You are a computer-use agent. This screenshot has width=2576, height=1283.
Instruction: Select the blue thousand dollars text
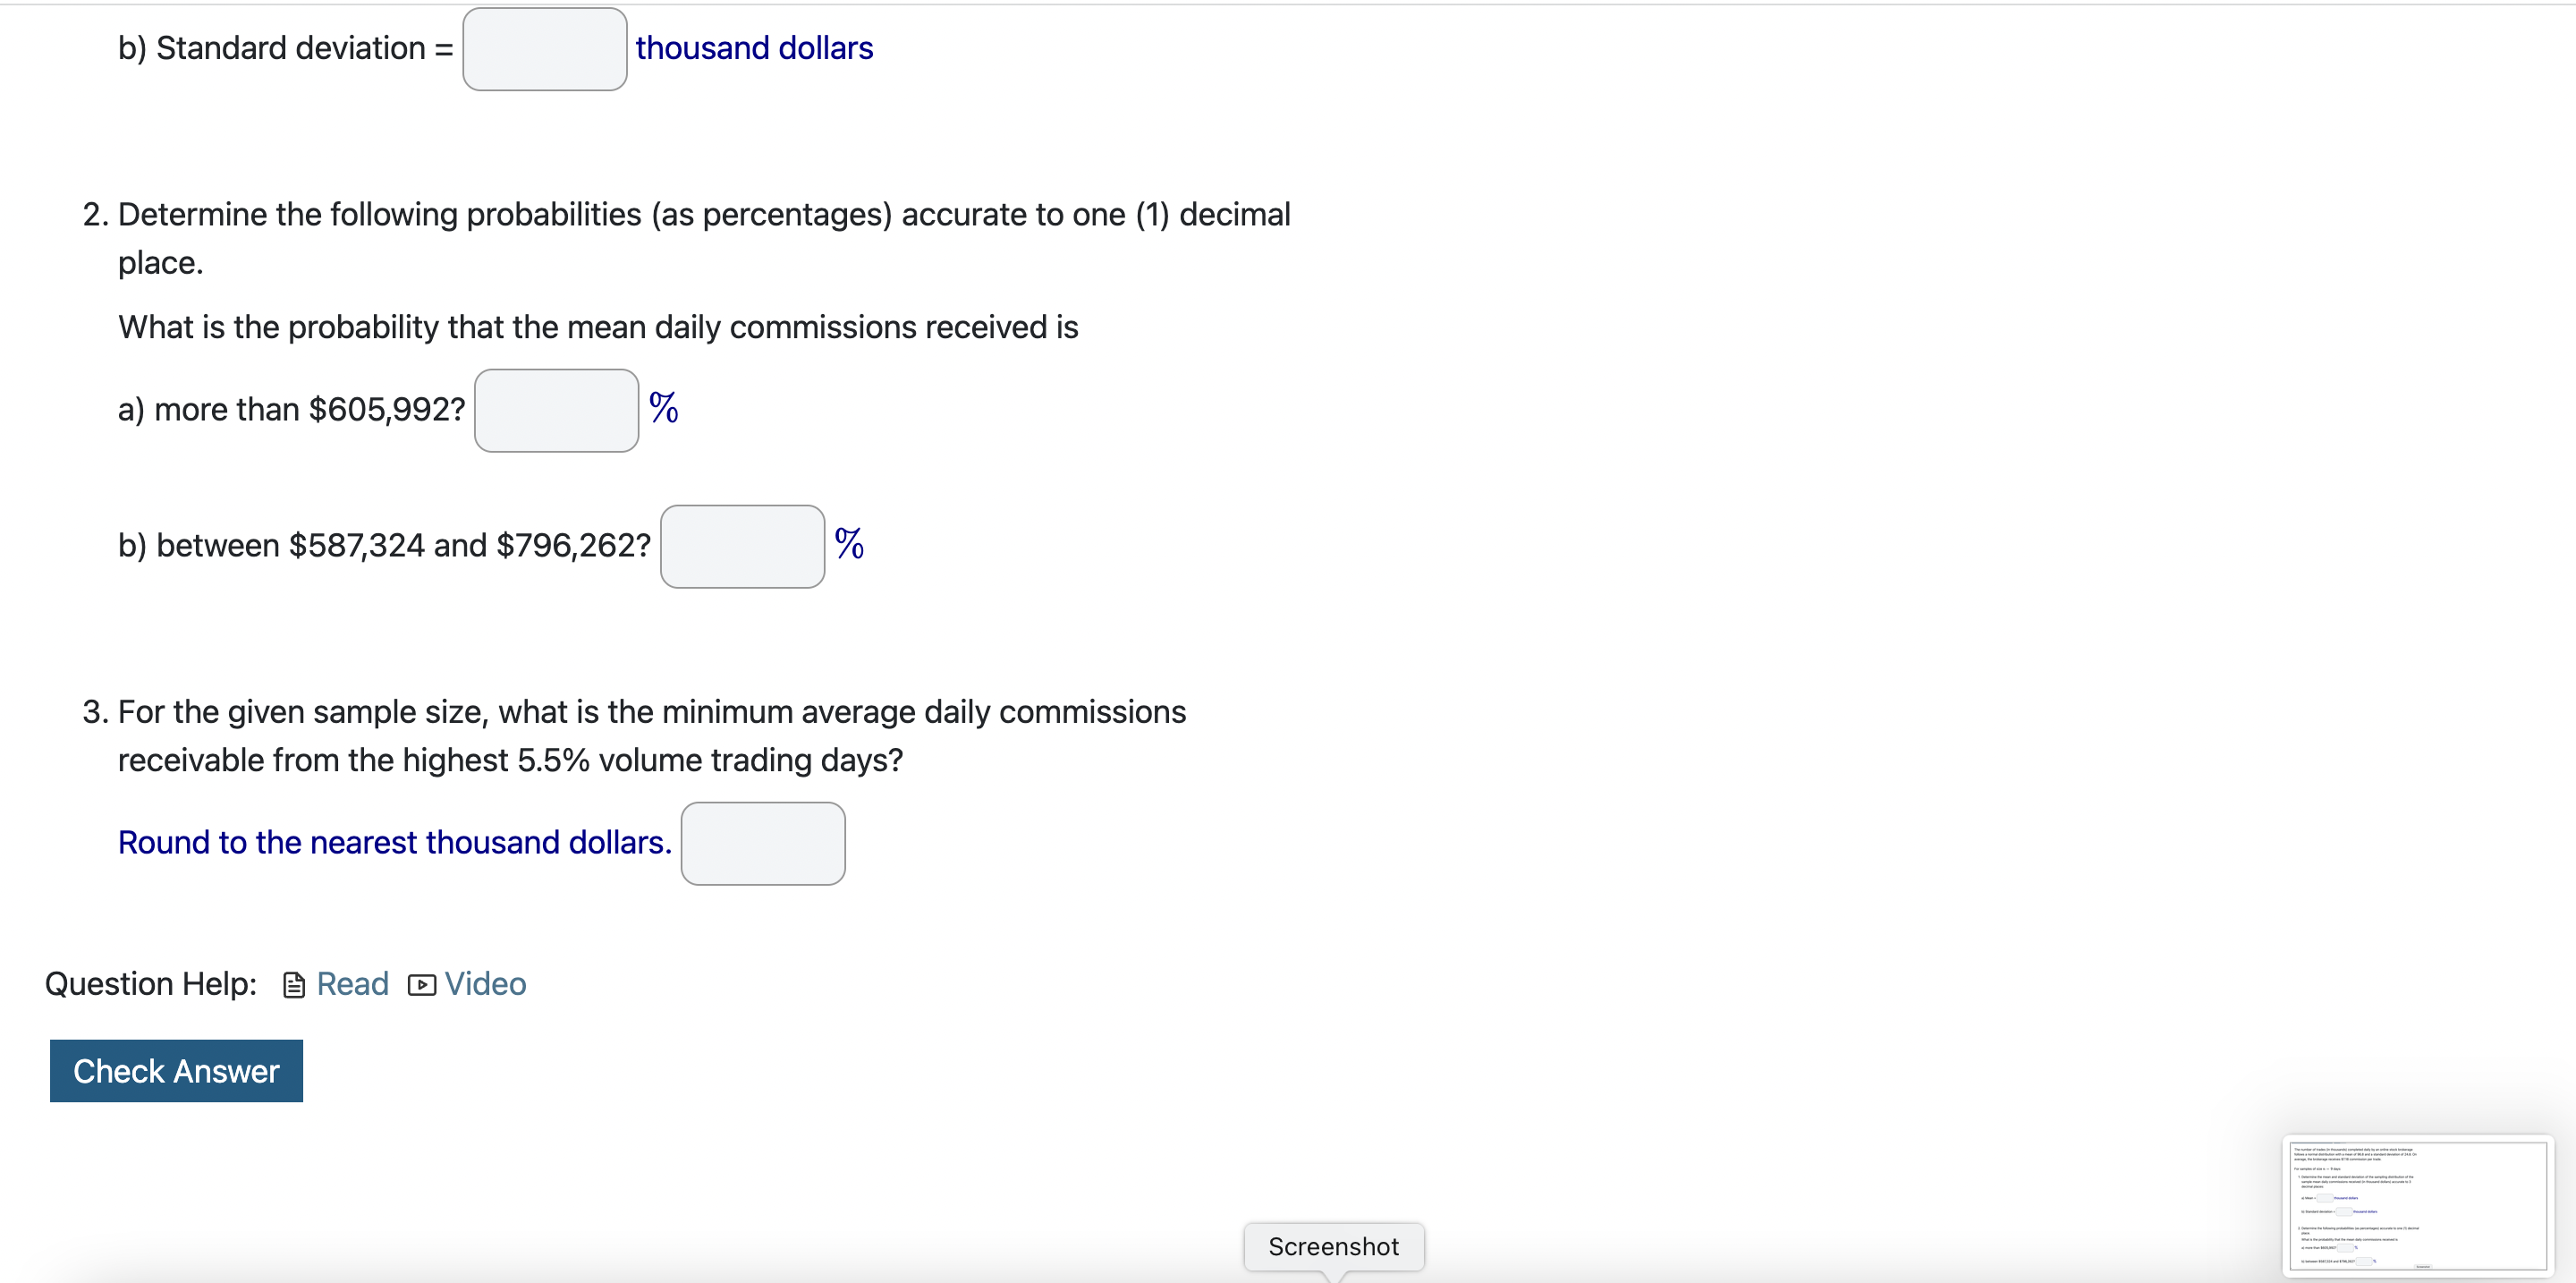click(x=754, y=47)
